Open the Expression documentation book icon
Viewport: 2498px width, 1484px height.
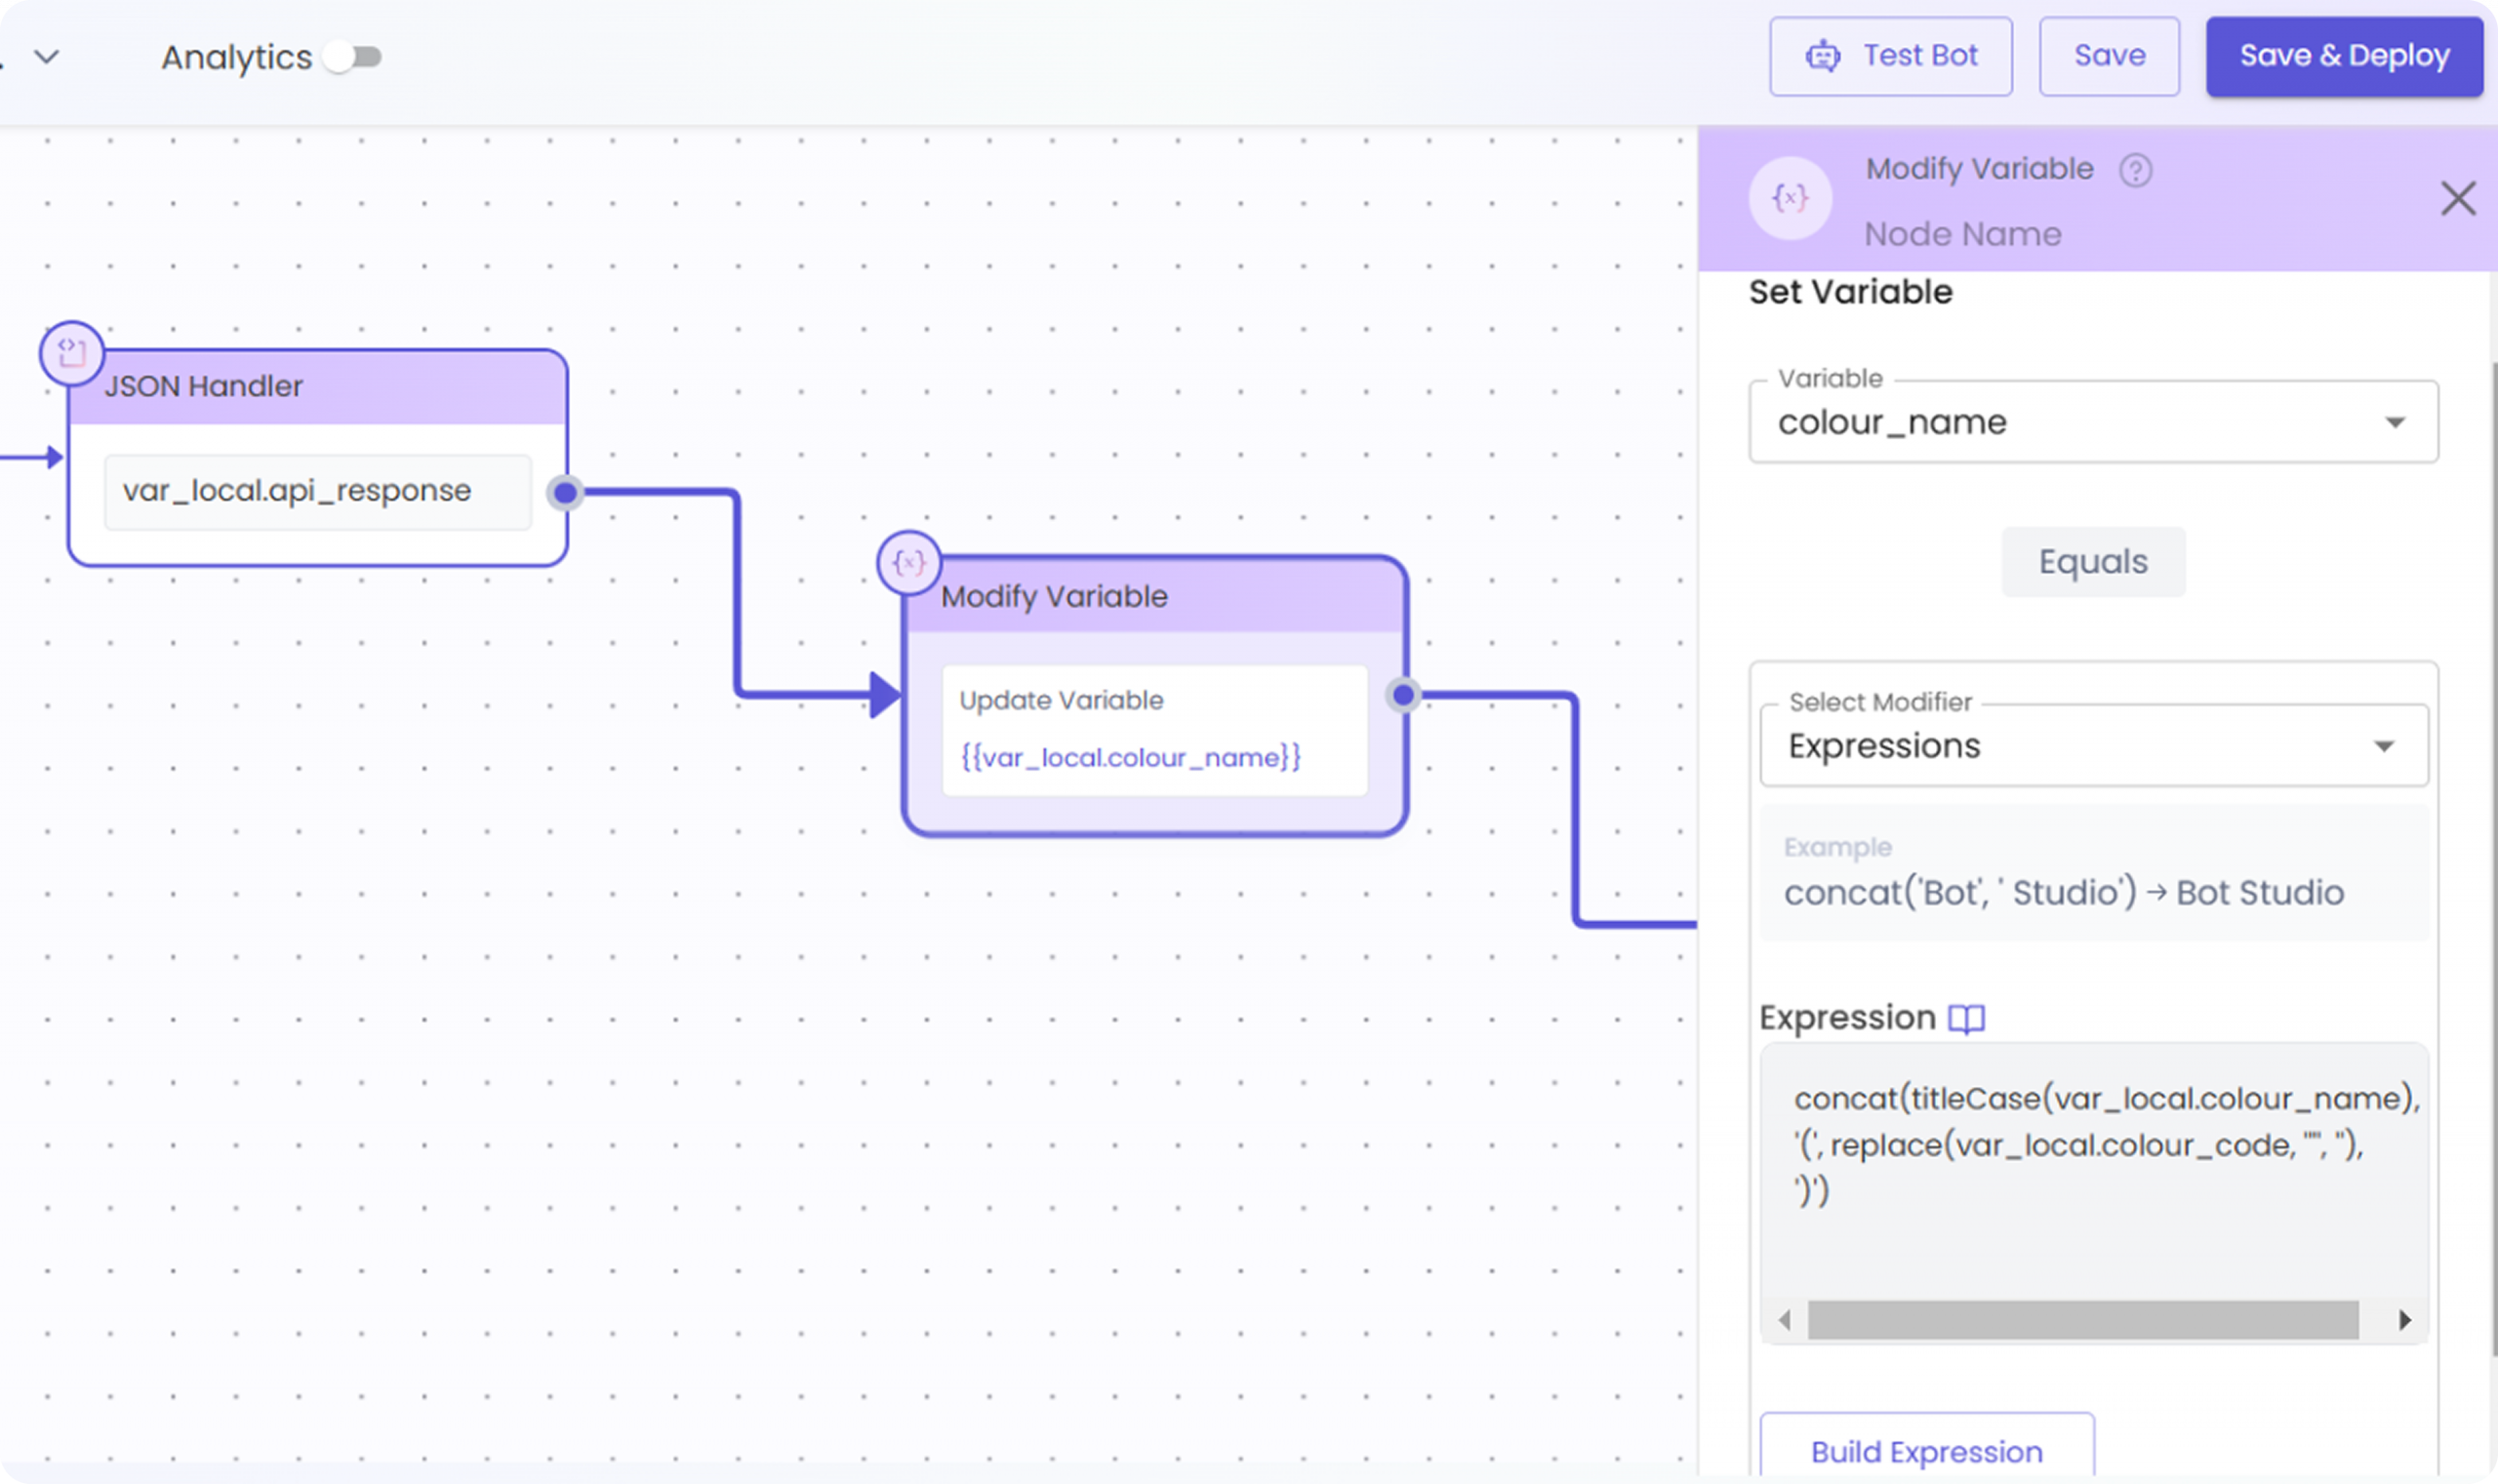click(x=1966, y=1019)
